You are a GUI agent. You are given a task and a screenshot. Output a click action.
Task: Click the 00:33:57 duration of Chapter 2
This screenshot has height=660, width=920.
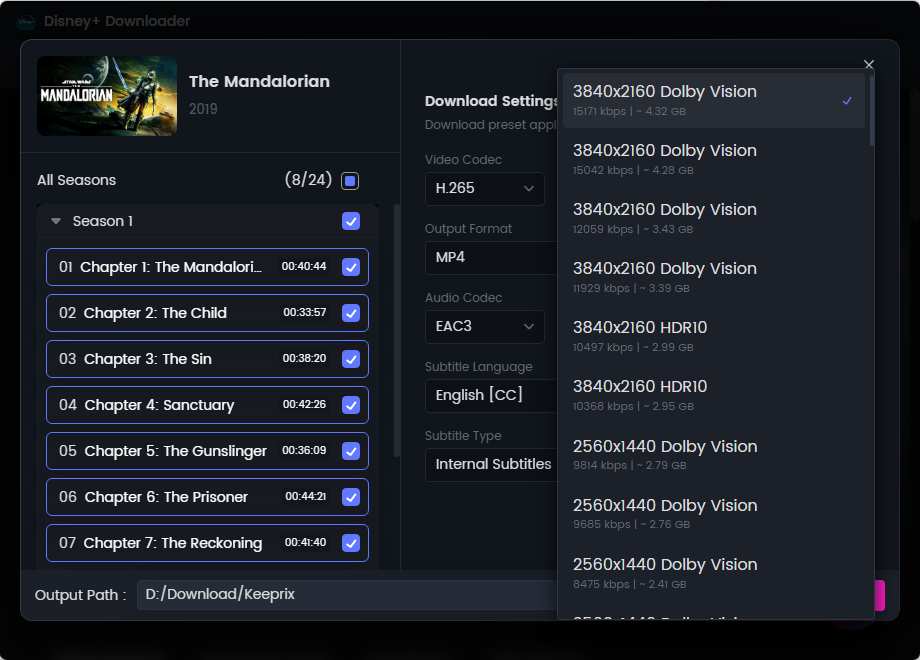tap(305, 313)
